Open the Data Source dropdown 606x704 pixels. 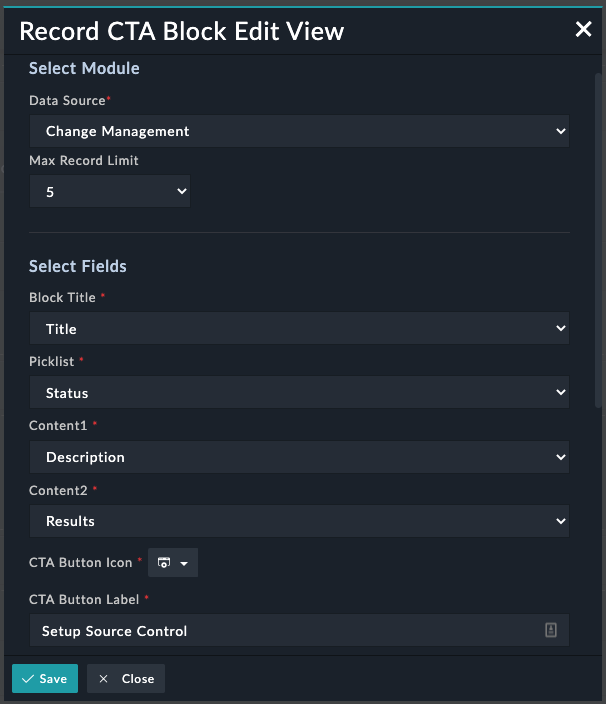[299, 131]
